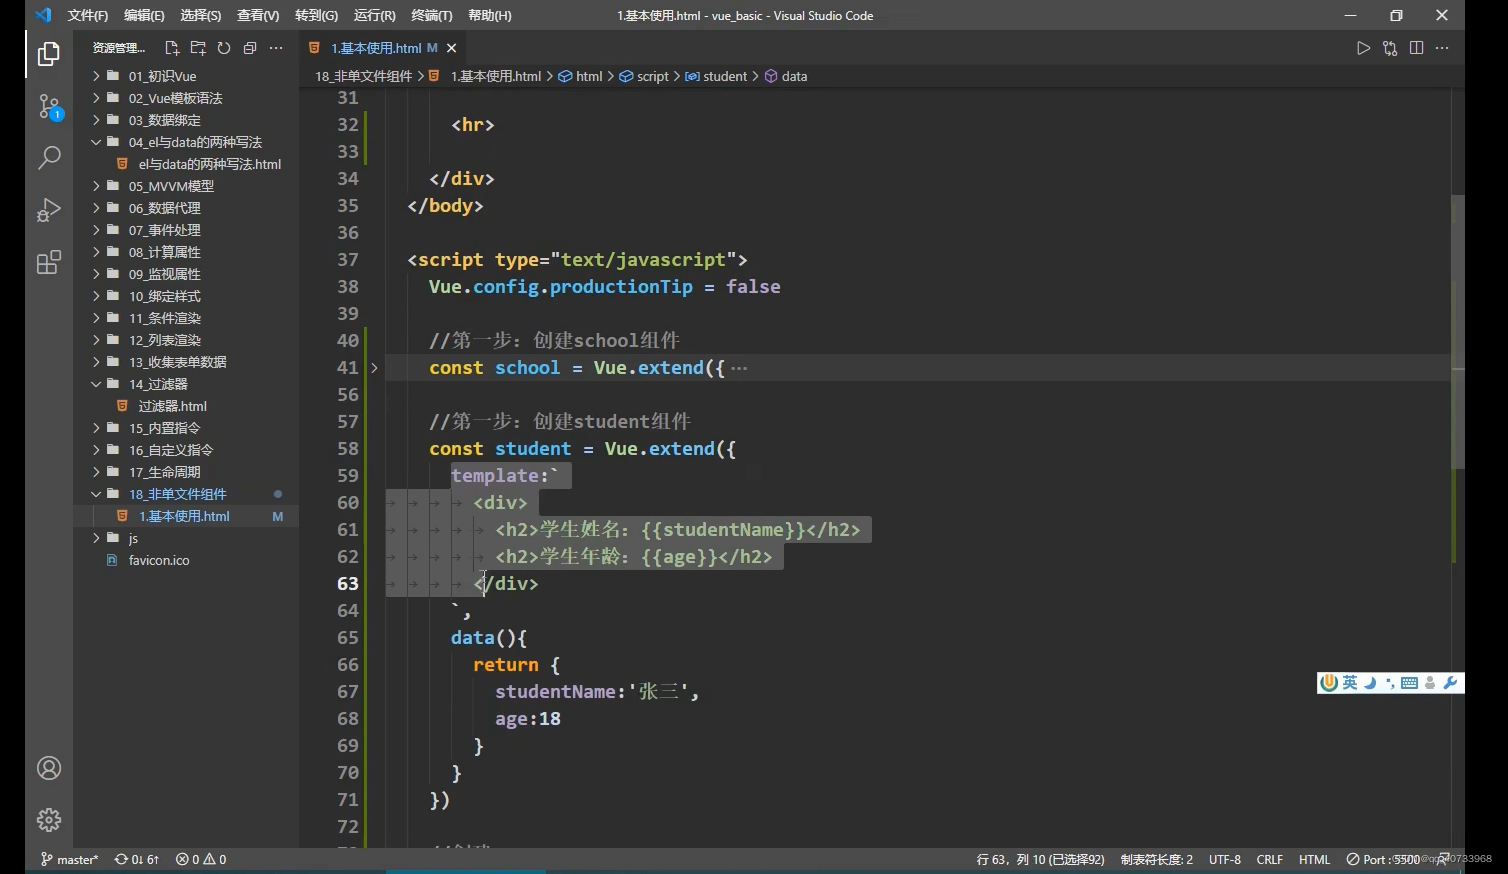Open the Accounts menu icon
Image resolution: width=1508 pixels, height=874 pixels.
(48, 768)
